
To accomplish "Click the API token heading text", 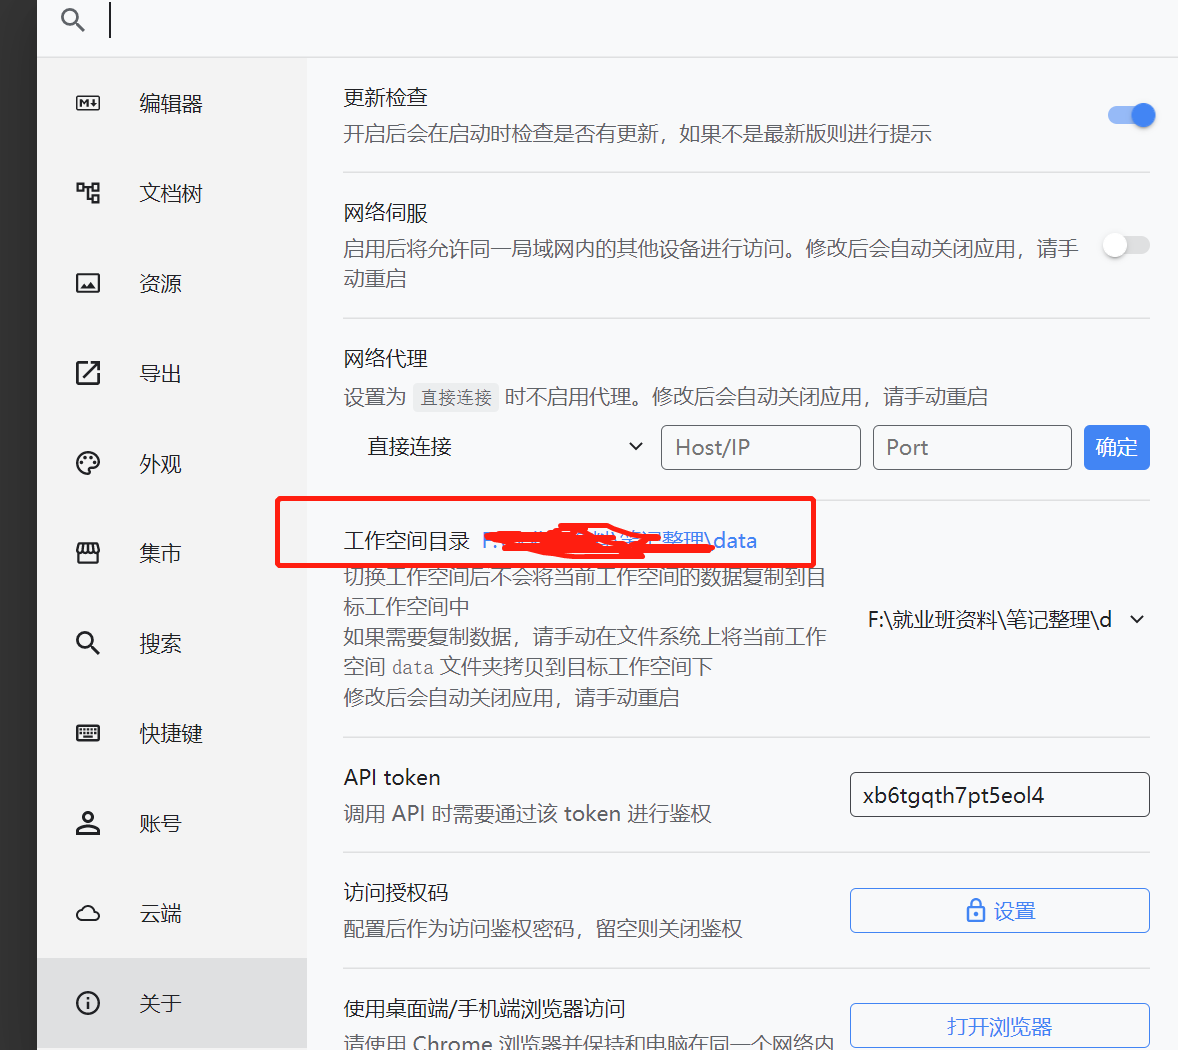I will click(392, 777).
